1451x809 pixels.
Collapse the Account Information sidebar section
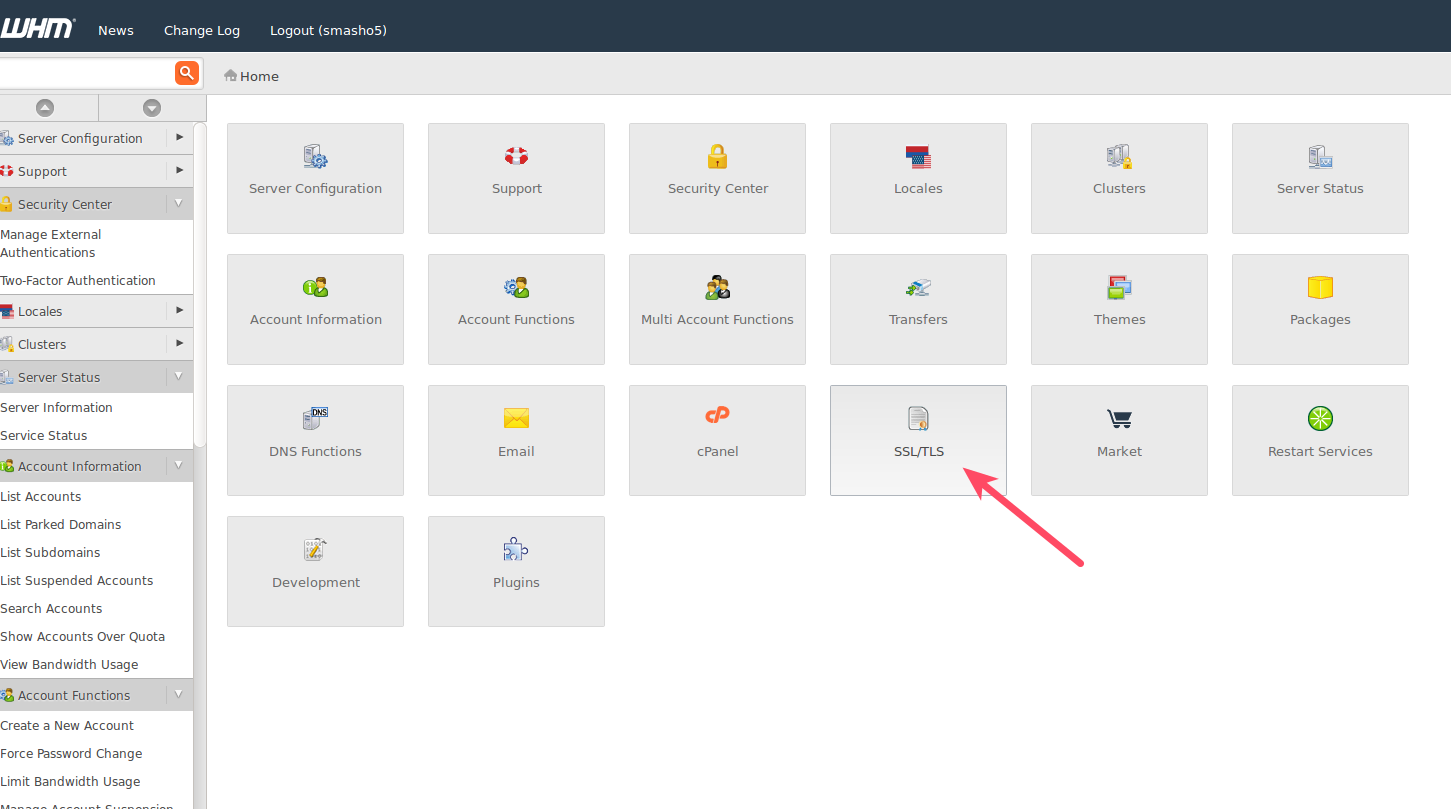tap(179, 466)
